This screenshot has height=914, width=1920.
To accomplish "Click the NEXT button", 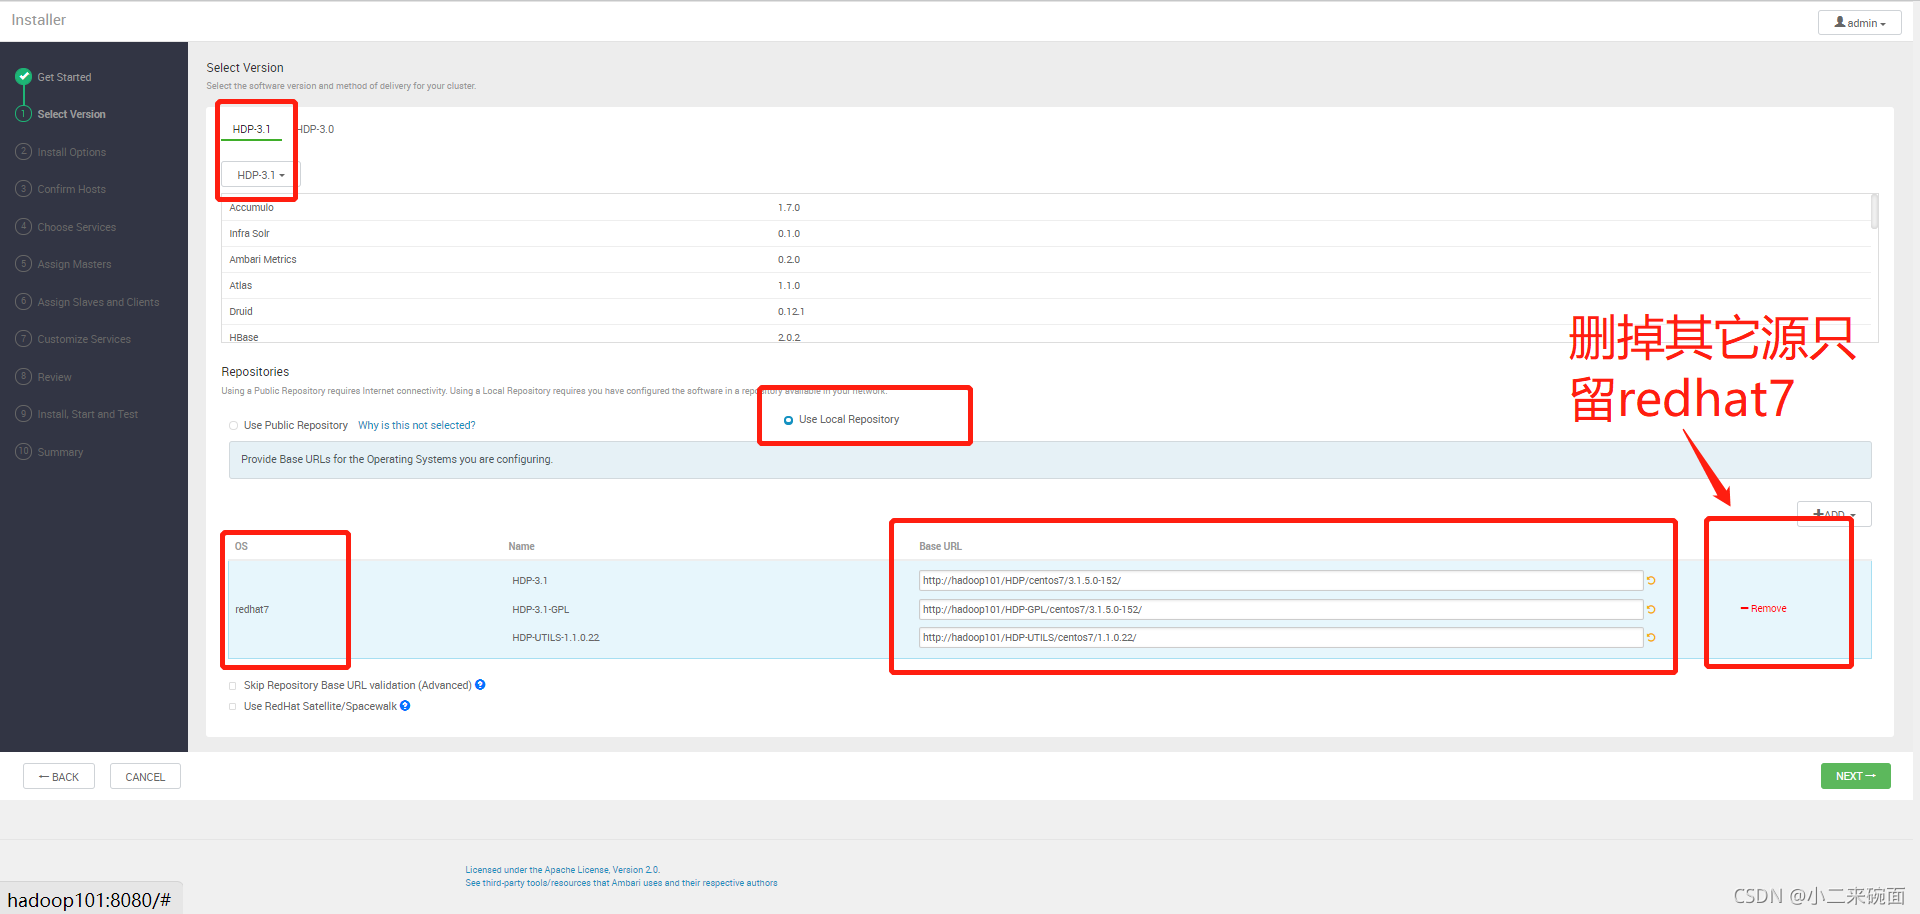I will coord(1855,776).
